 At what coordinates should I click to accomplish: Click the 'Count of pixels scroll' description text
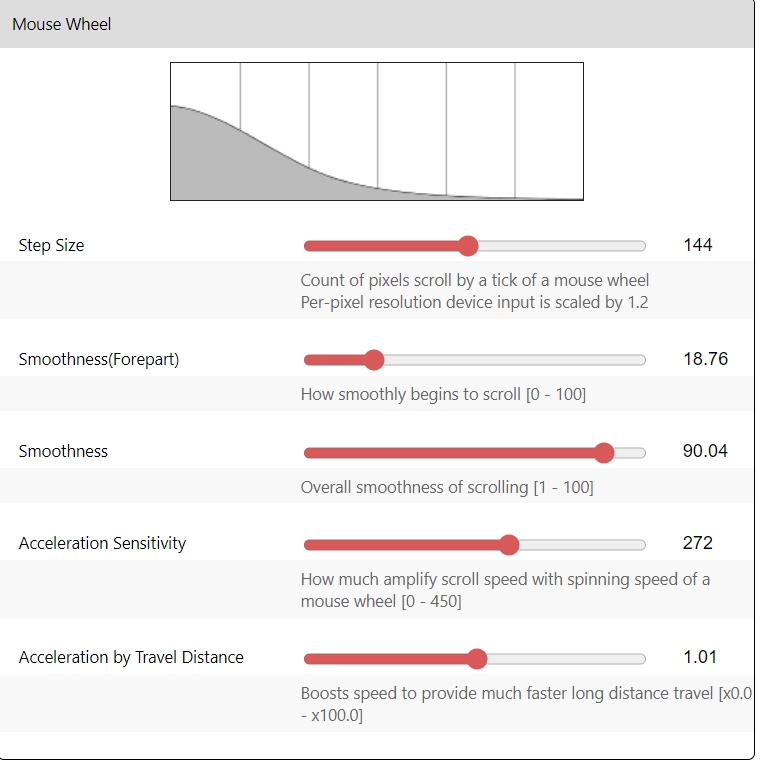tap(474, 280)
